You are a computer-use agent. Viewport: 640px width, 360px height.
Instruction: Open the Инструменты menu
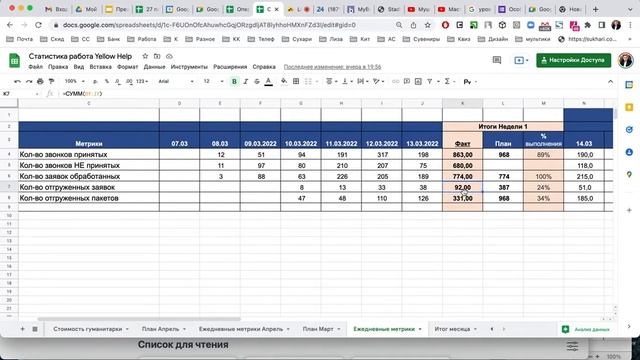tap(189, 67)
